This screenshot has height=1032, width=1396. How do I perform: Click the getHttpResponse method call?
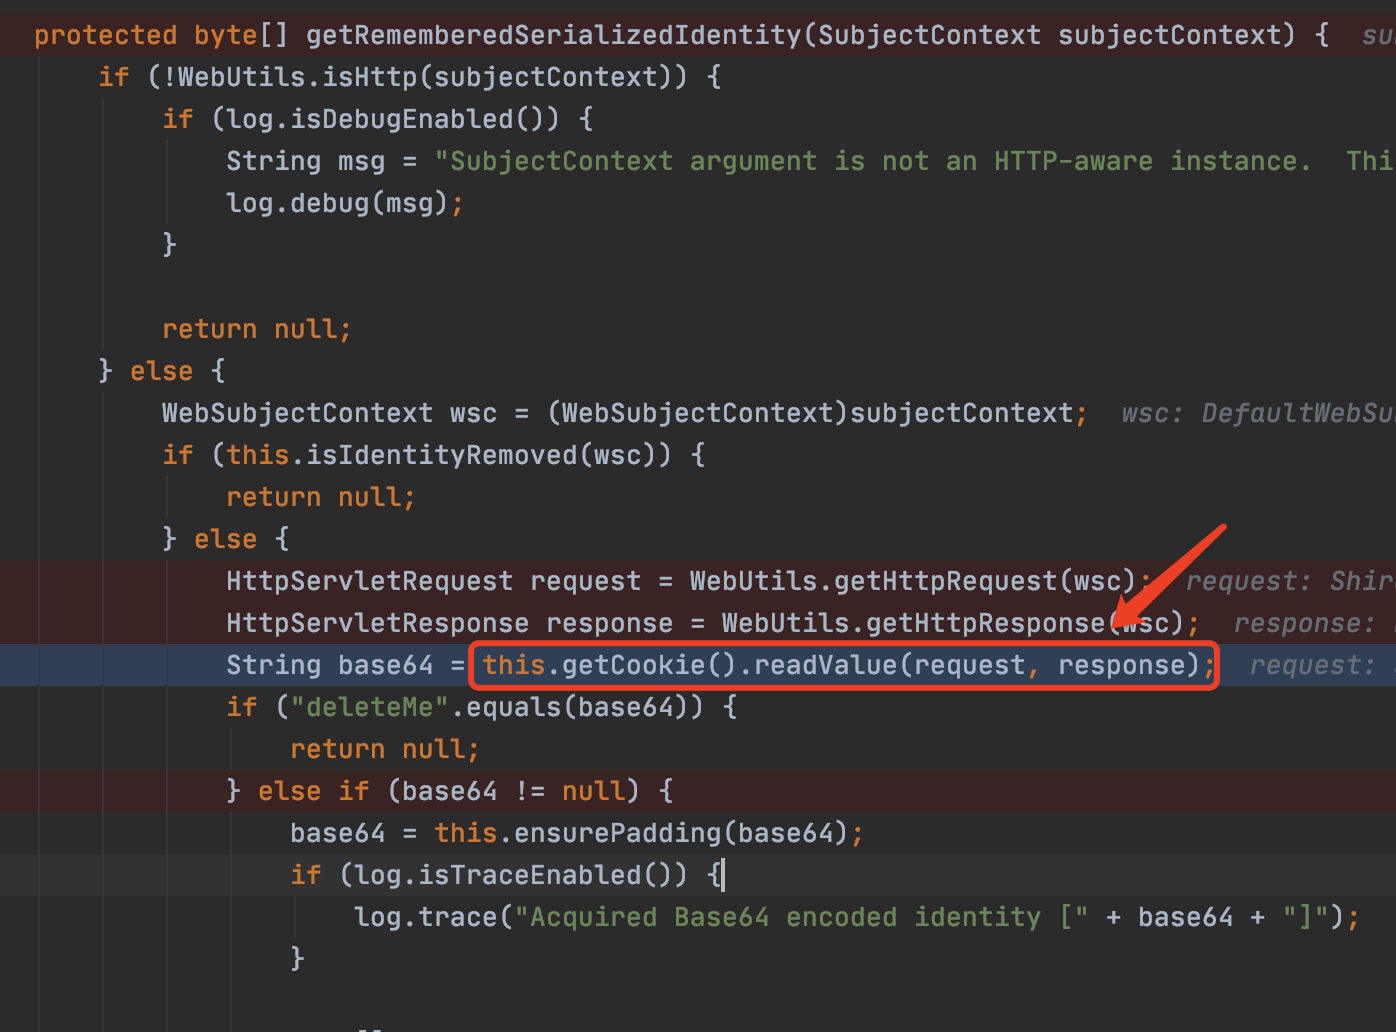point(985,623)
